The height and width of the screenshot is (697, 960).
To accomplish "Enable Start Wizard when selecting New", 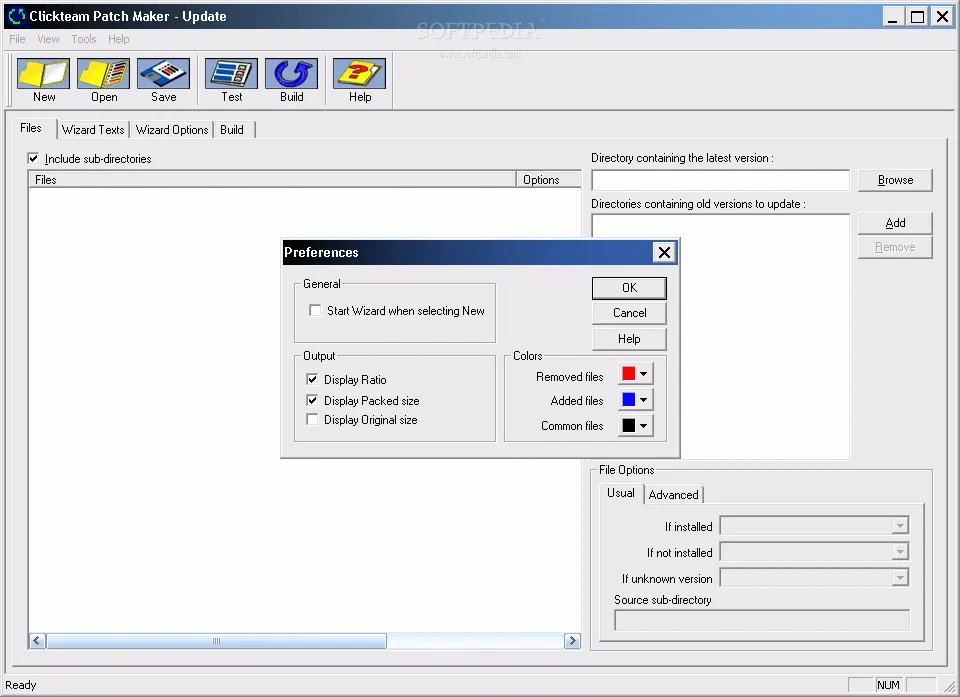I will 315,310.
